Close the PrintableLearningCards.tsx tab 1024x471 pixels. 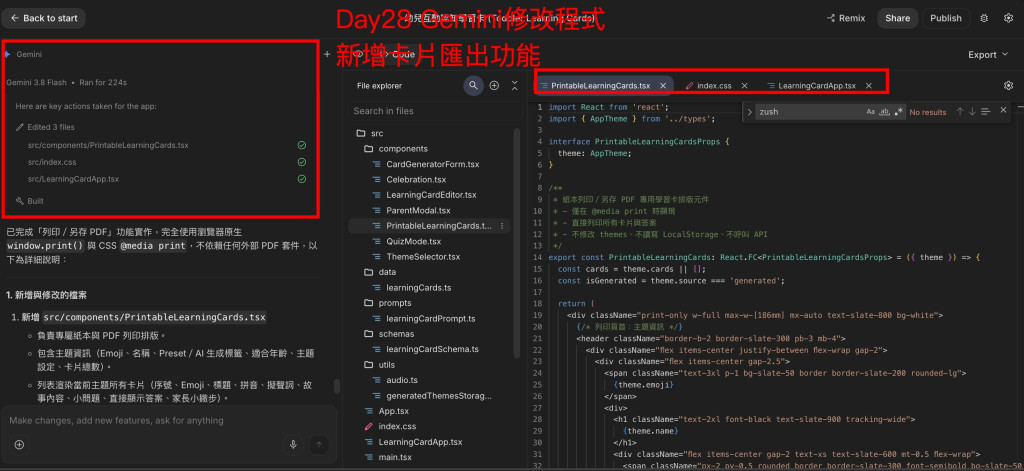pos(663,86)
